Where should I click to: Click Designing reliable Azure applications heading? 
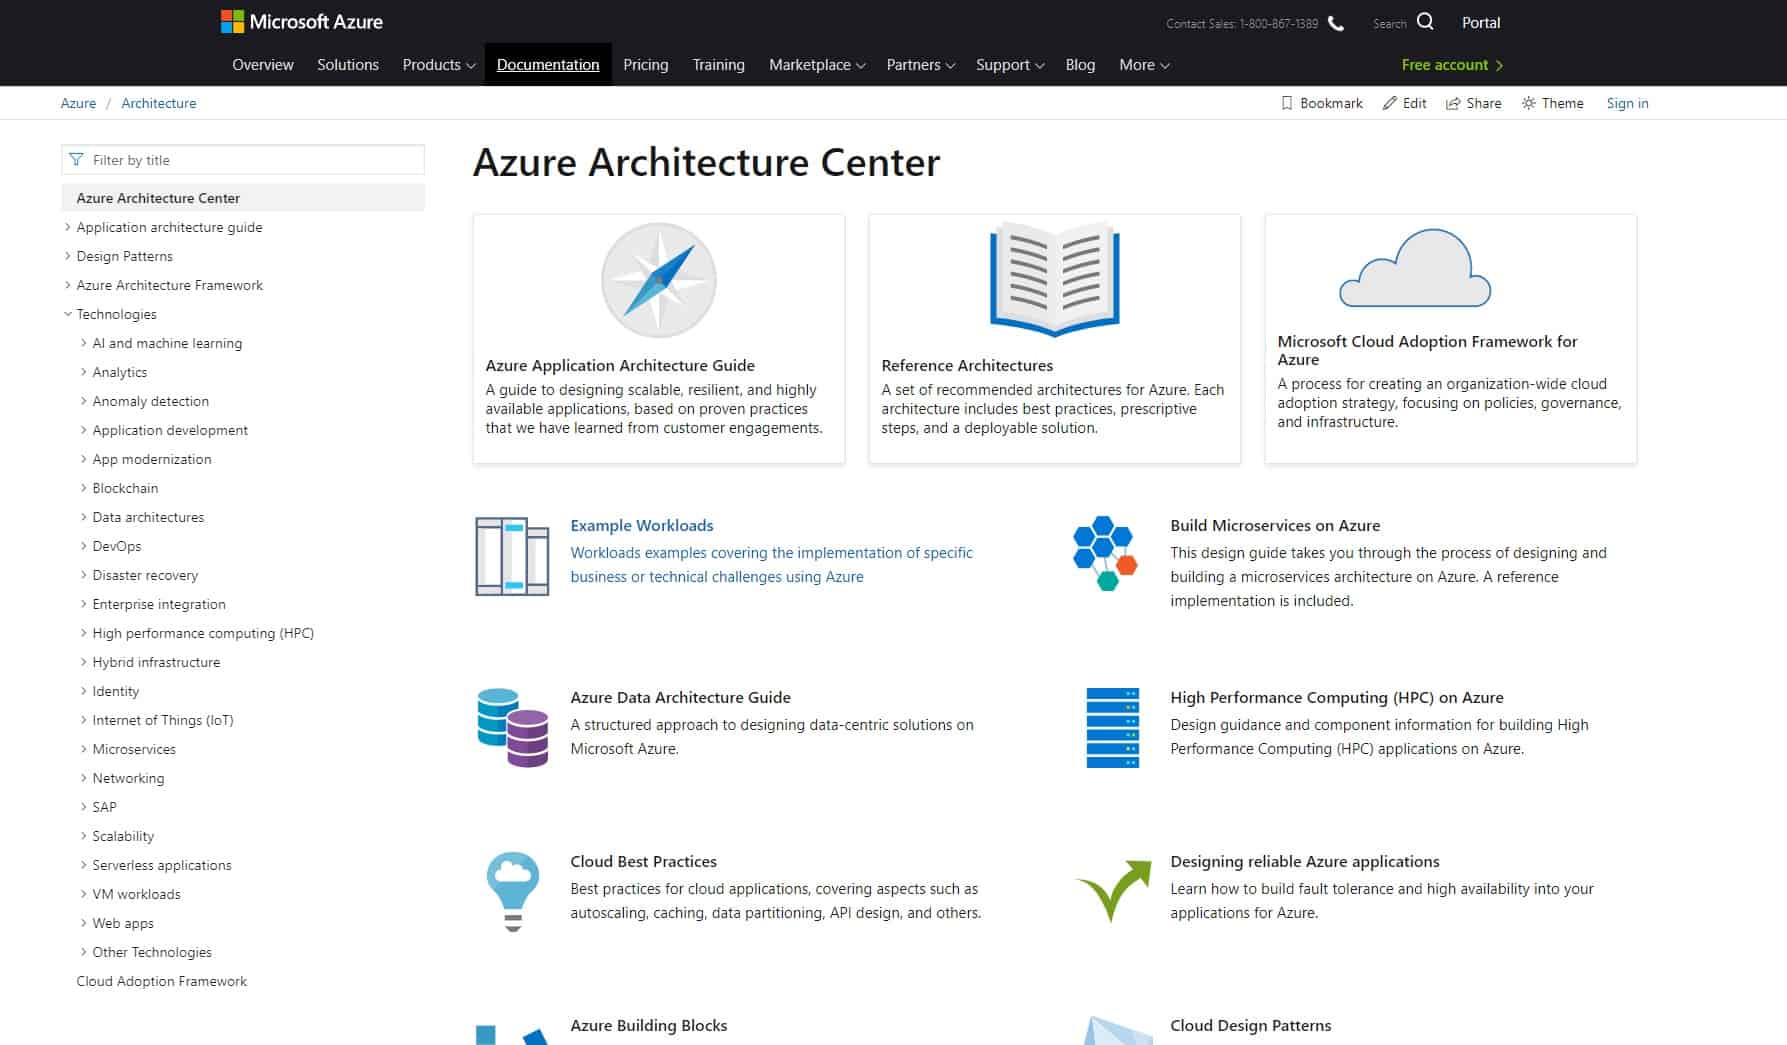pyautogui.click(x=1305, y=861)
